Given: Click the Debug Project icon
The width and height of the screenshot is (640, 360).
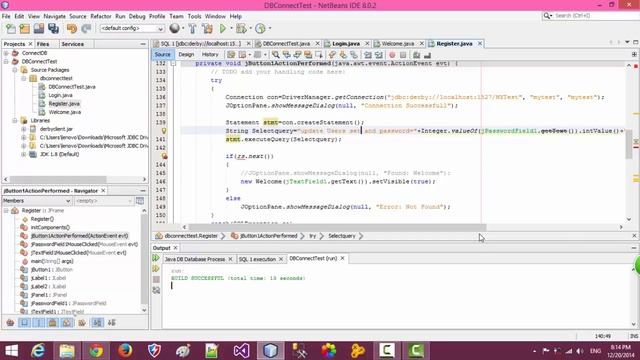Looking at the screenshot, I should point(241,29).
